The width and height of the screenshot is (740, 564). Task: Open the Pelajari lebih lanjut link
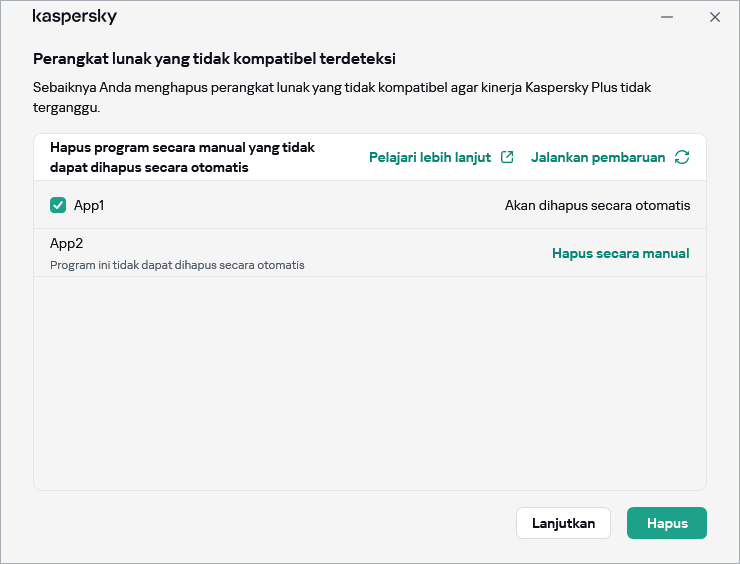pos(430,157)
